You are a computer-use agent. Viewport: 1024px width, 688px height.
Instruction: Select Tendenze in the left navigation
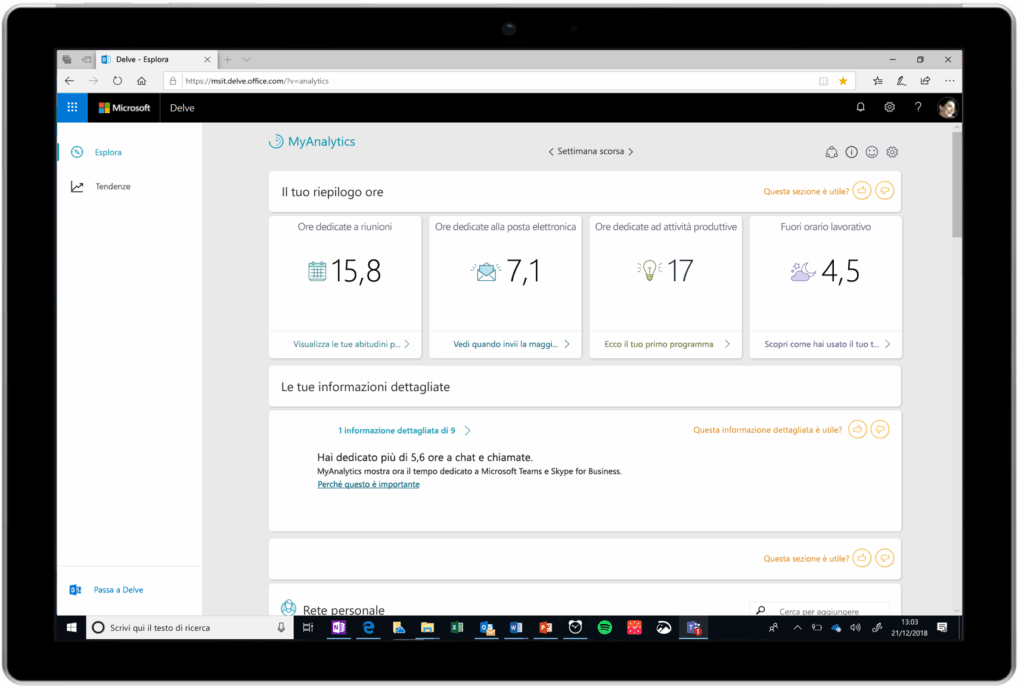point(113,186)
